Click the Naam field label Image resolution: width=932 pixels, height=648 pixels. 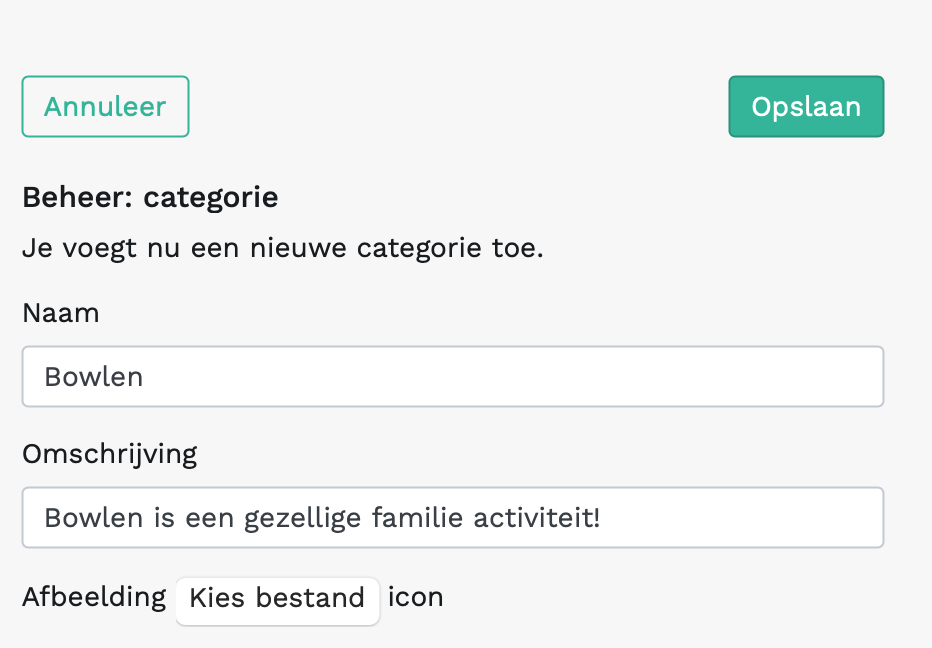tap(61, 313)
